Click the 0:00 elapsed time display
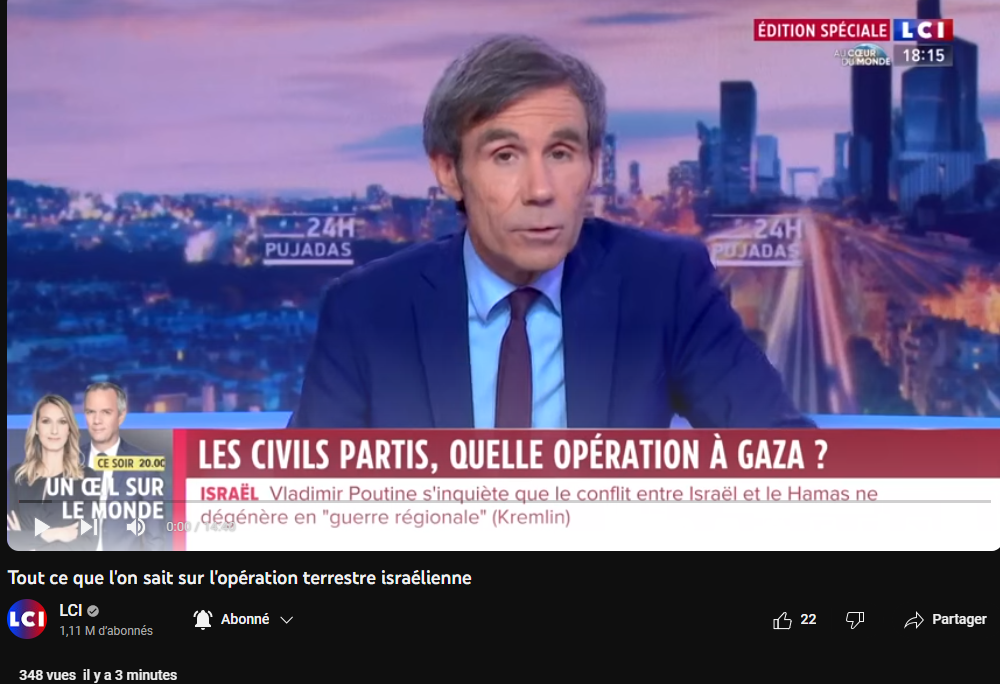The width and height of the screenshot is (1000, 684). click(178, 527)
